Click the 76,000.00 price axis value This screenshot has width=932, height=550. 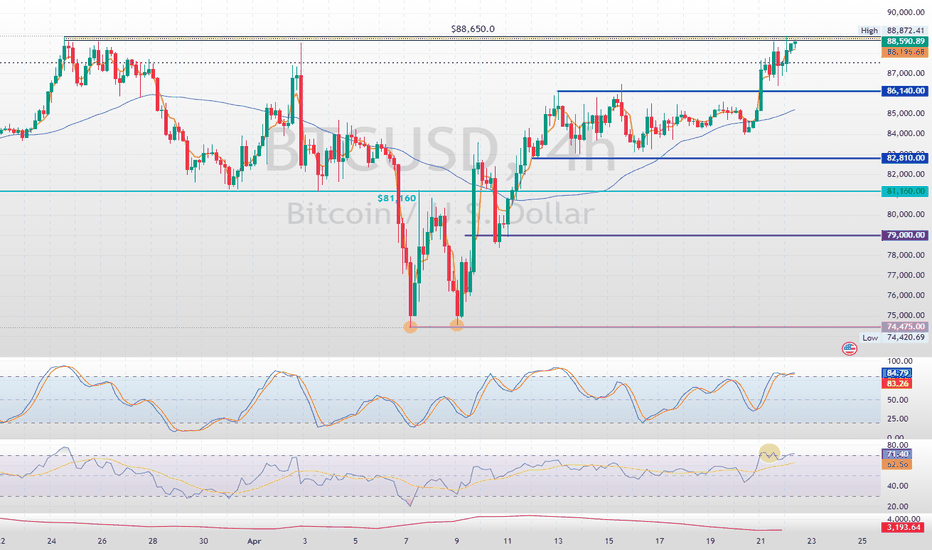(x=905, y=295)
